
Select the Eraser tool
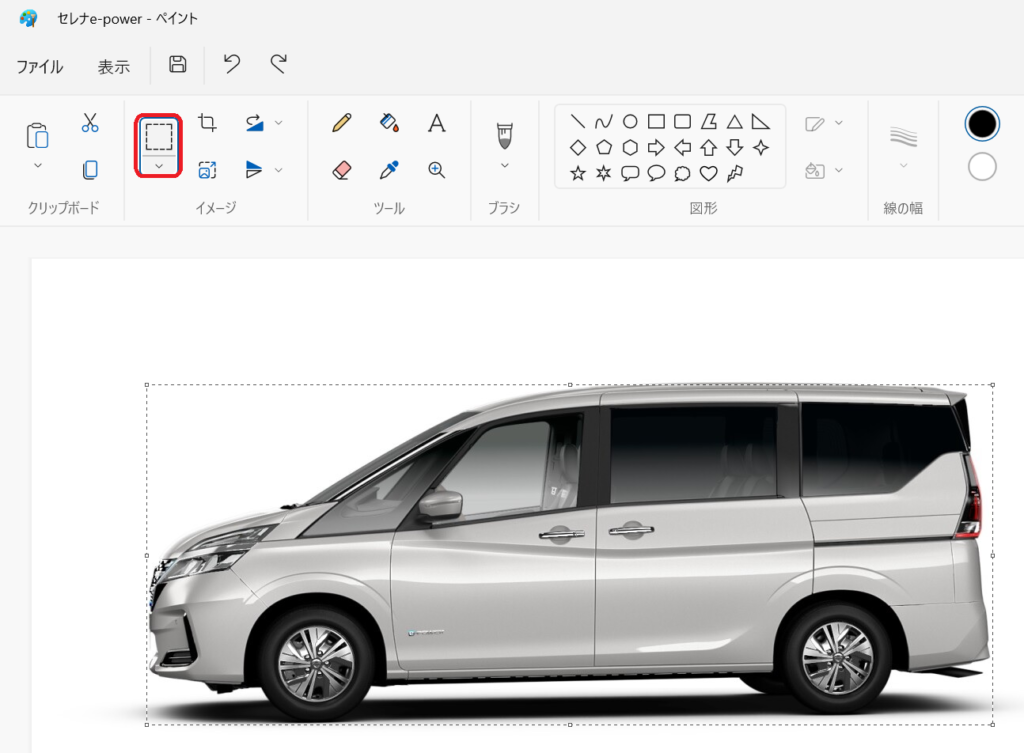342,170
